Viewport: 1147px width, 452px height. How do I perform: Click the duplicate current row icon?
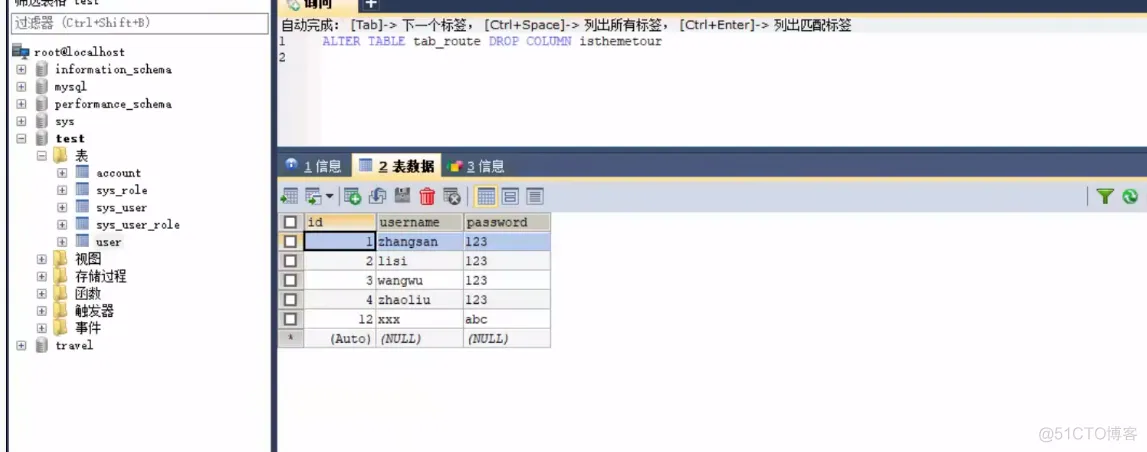tap(377, 196)
